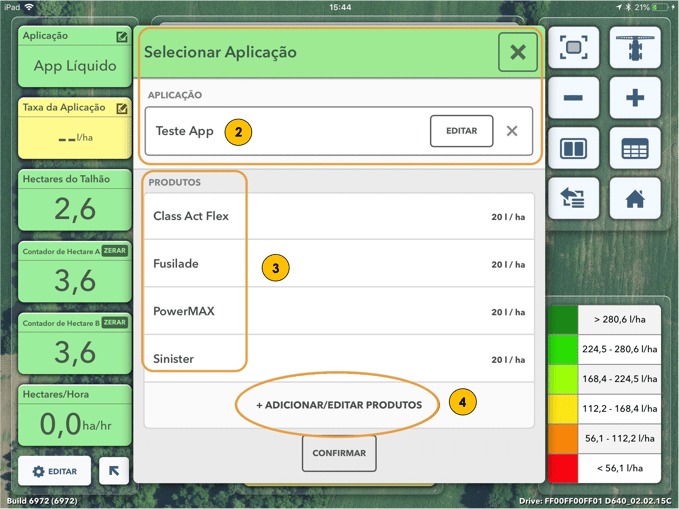
Task: Remove the Teste App selection
Action: click(x=512, y=131)
